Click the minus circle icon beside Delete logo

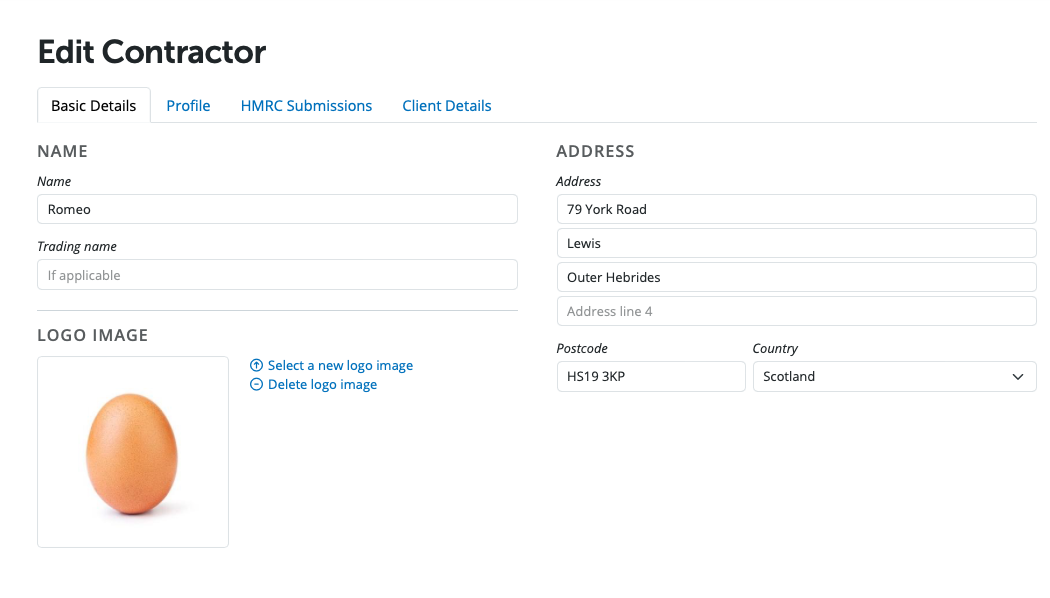(x=257, y=385)
